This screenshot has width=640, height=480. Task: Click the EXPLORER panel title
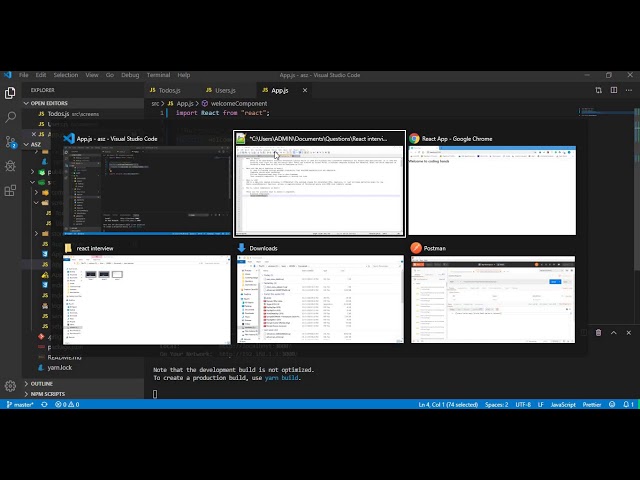42,90
